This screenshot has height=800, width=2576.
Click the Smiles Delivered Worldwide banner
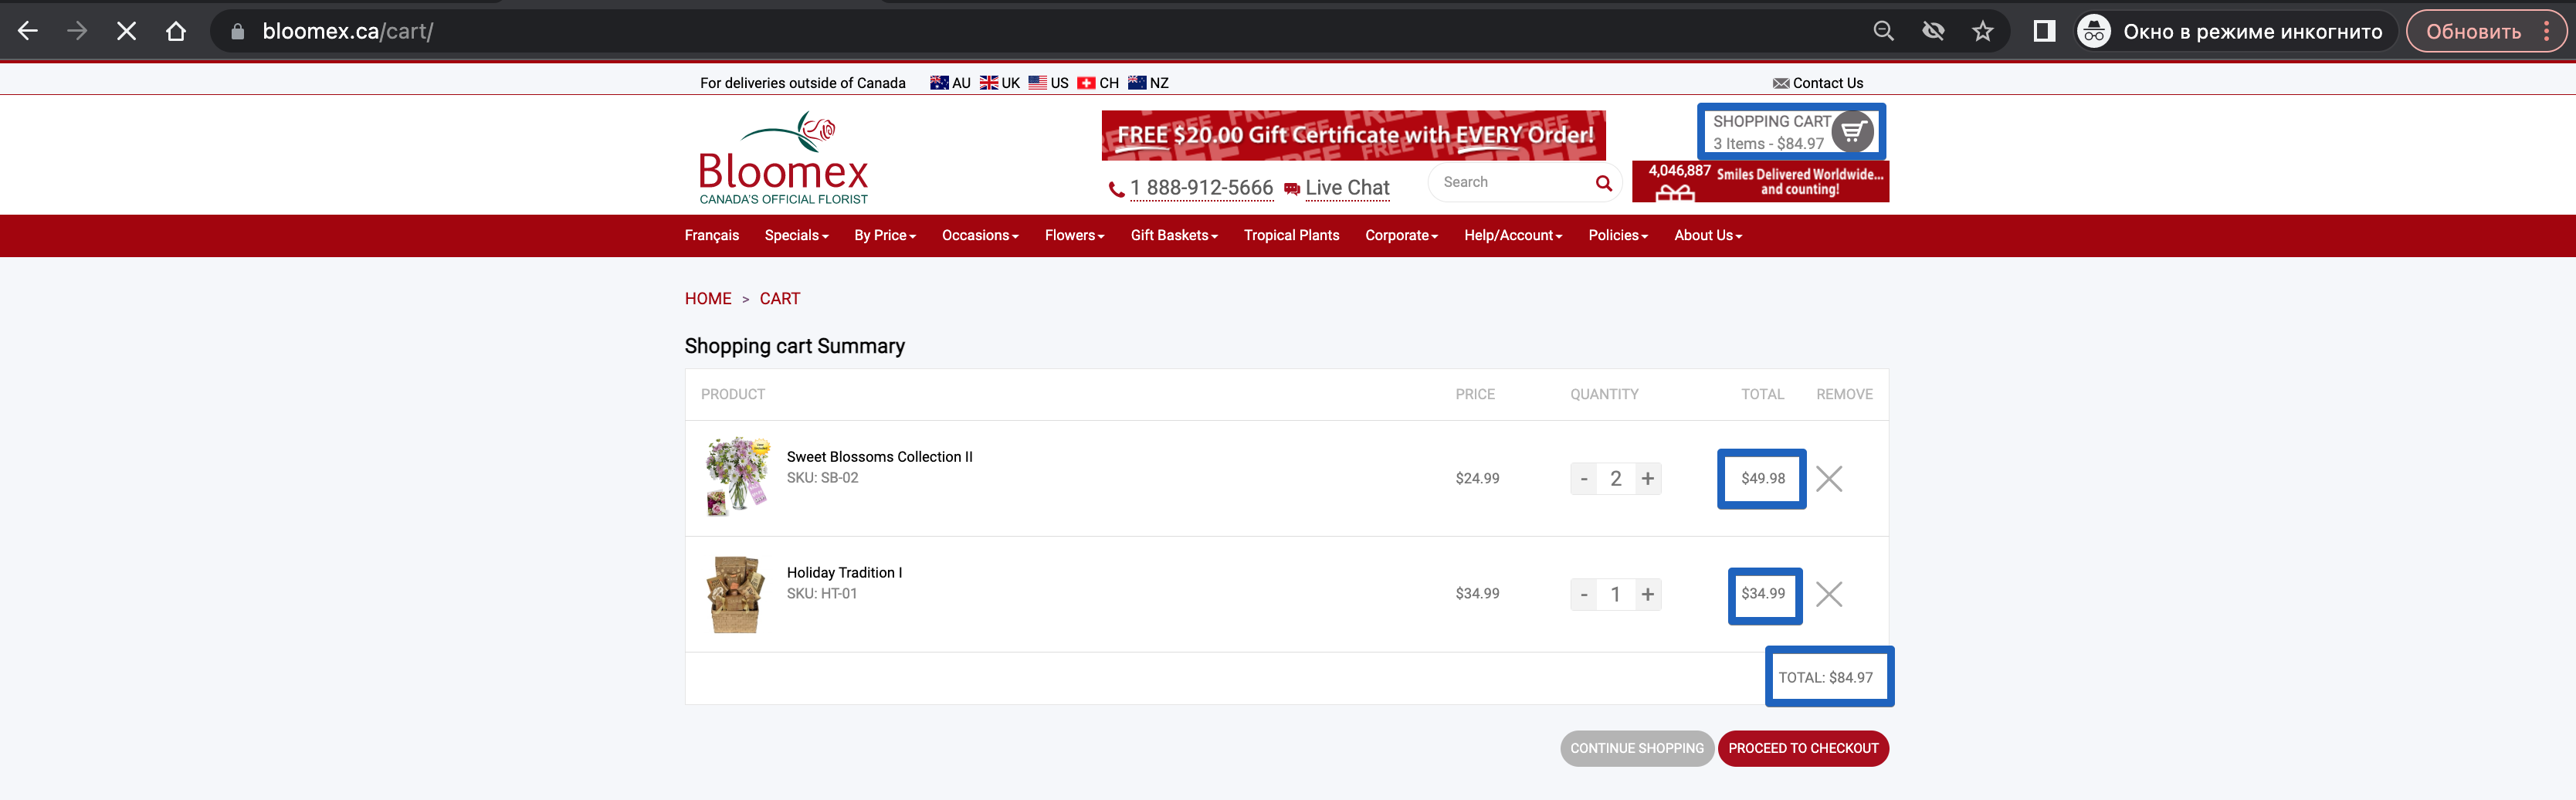[1760, 181]
